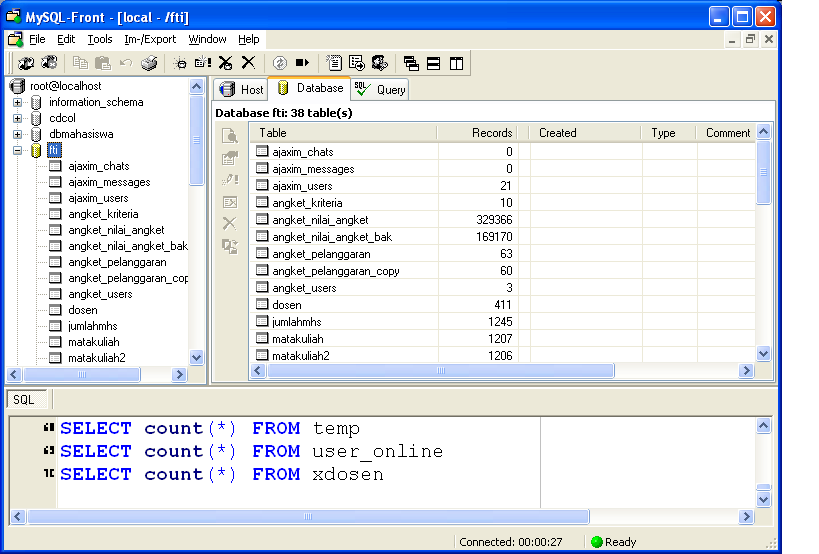Click the table list horizontal scroll-right arrow
Viewport: 819px width, 554px height.
point(746,371)
